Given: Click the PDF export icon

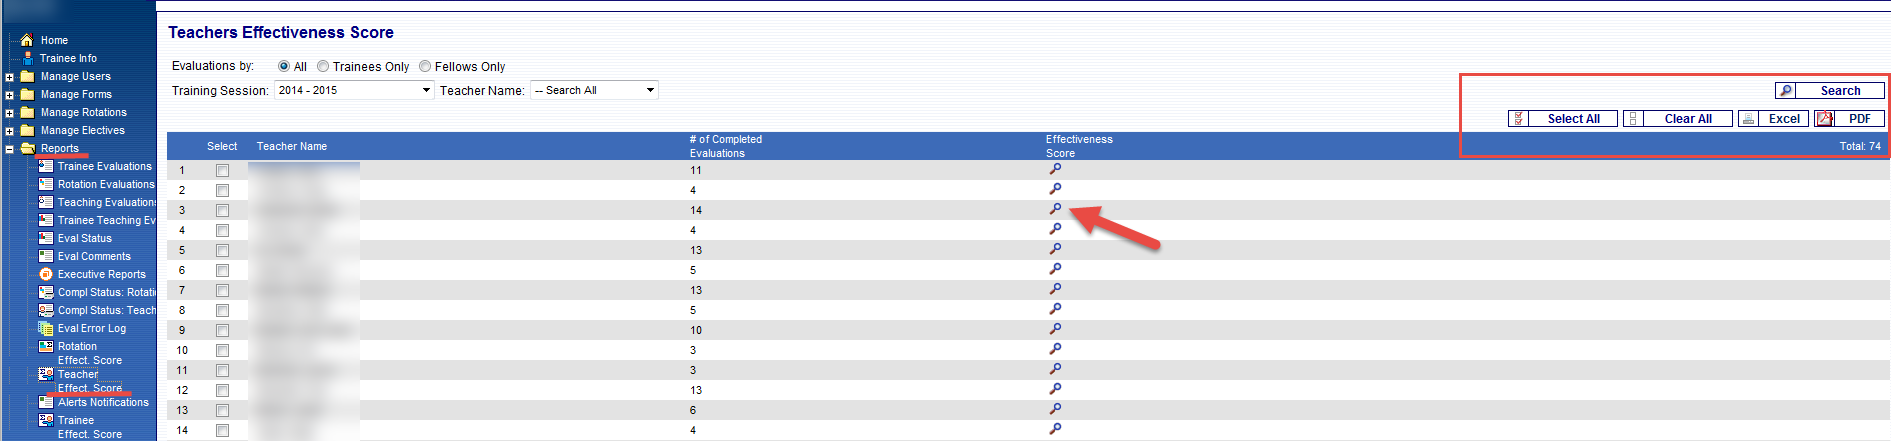Looking at the screenshot, I should 1825,118.
